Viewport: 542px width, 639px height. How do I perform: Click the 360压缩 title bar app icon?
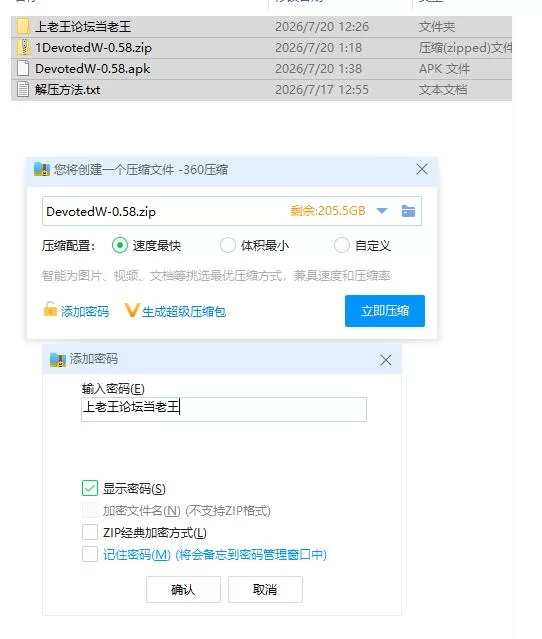click(x=42, y=170)
